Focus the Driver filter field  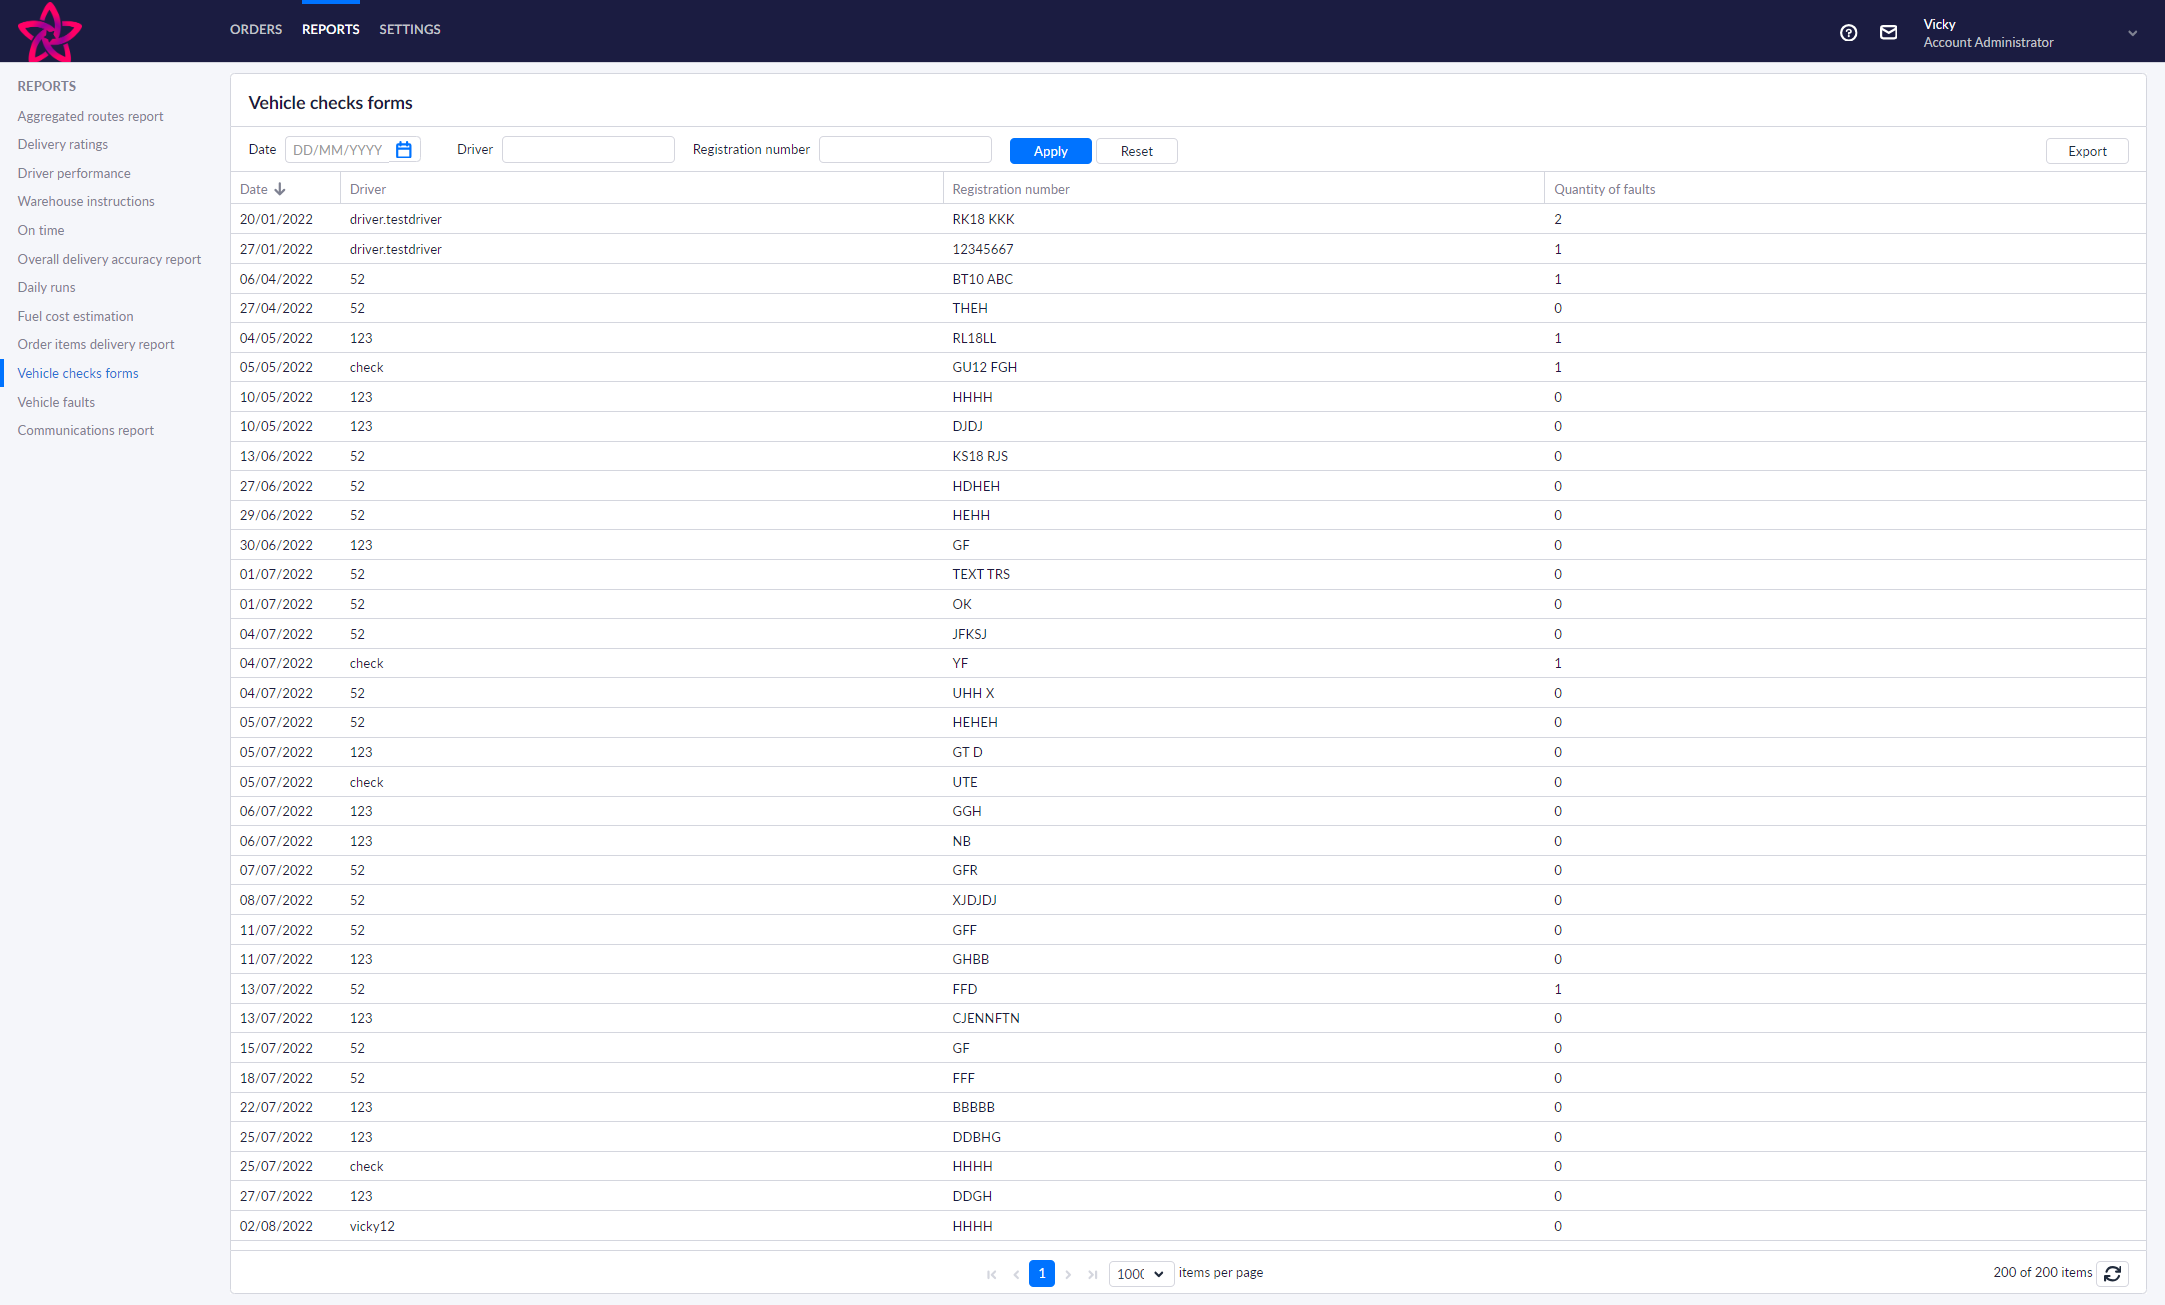[588, 149]
